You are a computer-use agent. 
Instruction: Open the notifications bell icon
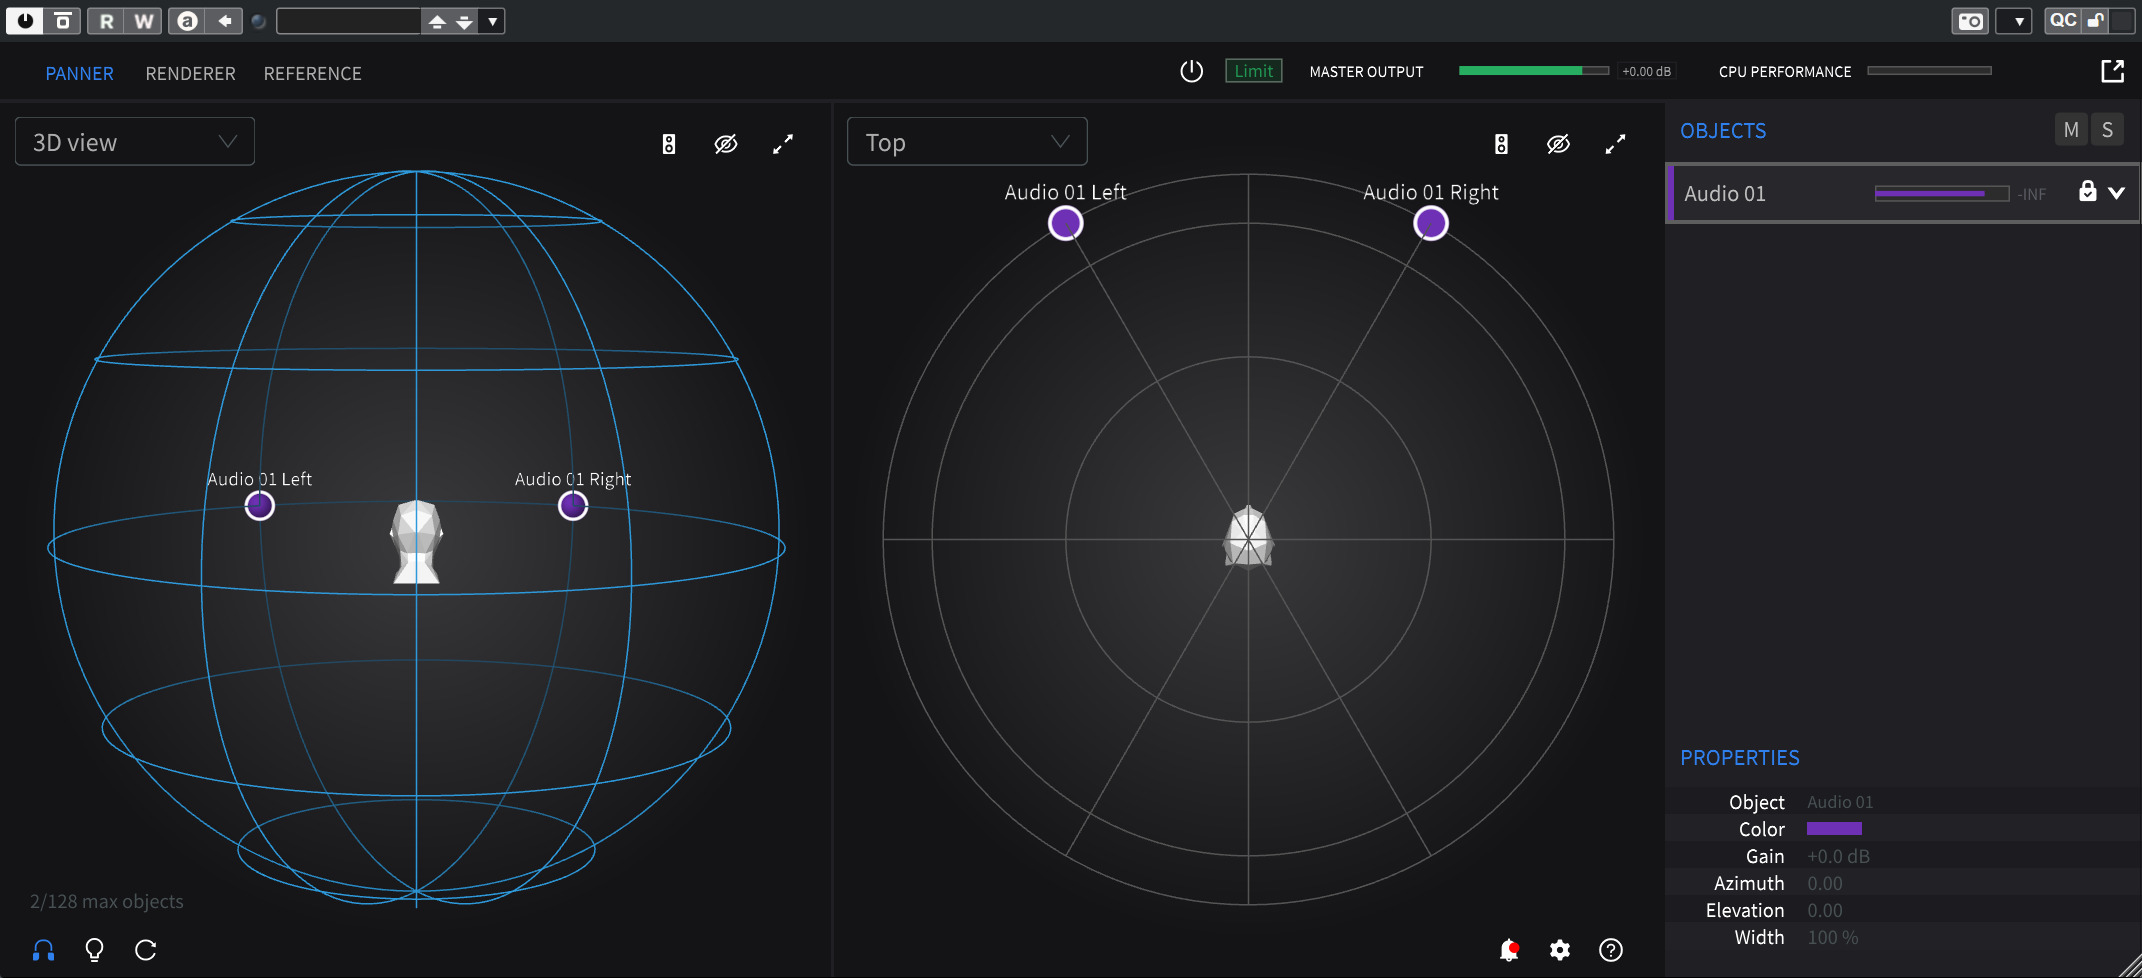pos(1509,950)
